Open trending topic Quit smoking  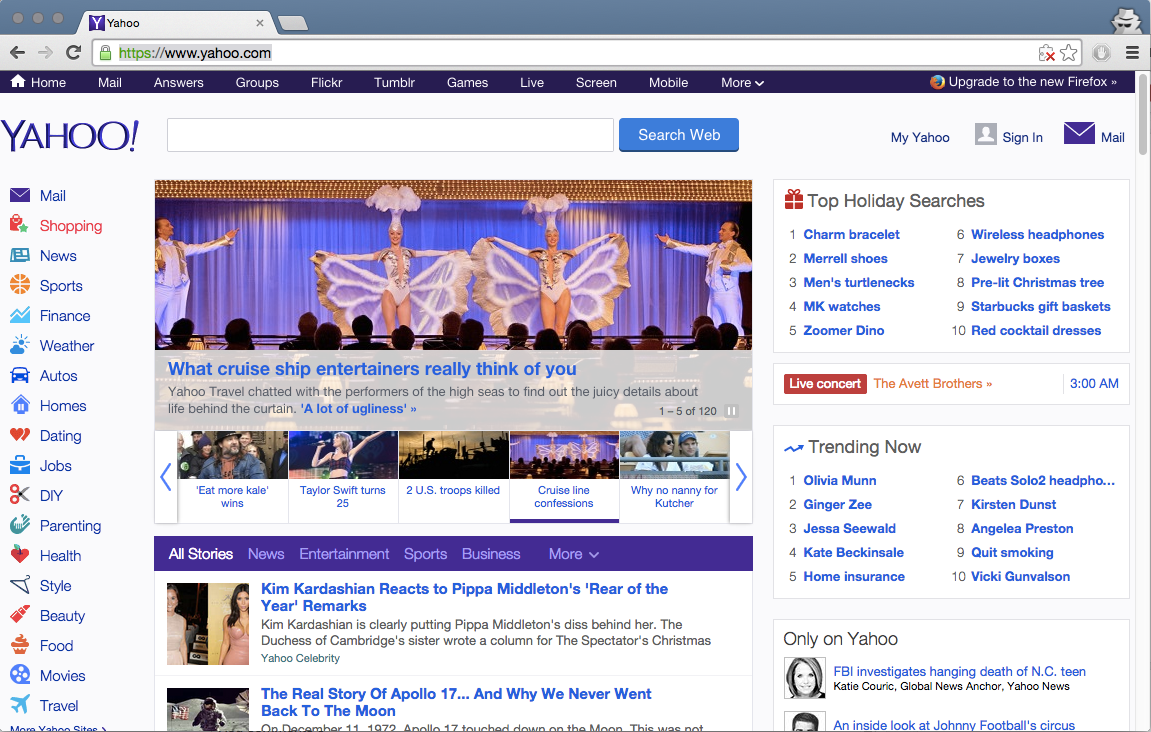tap(1012, 552)
